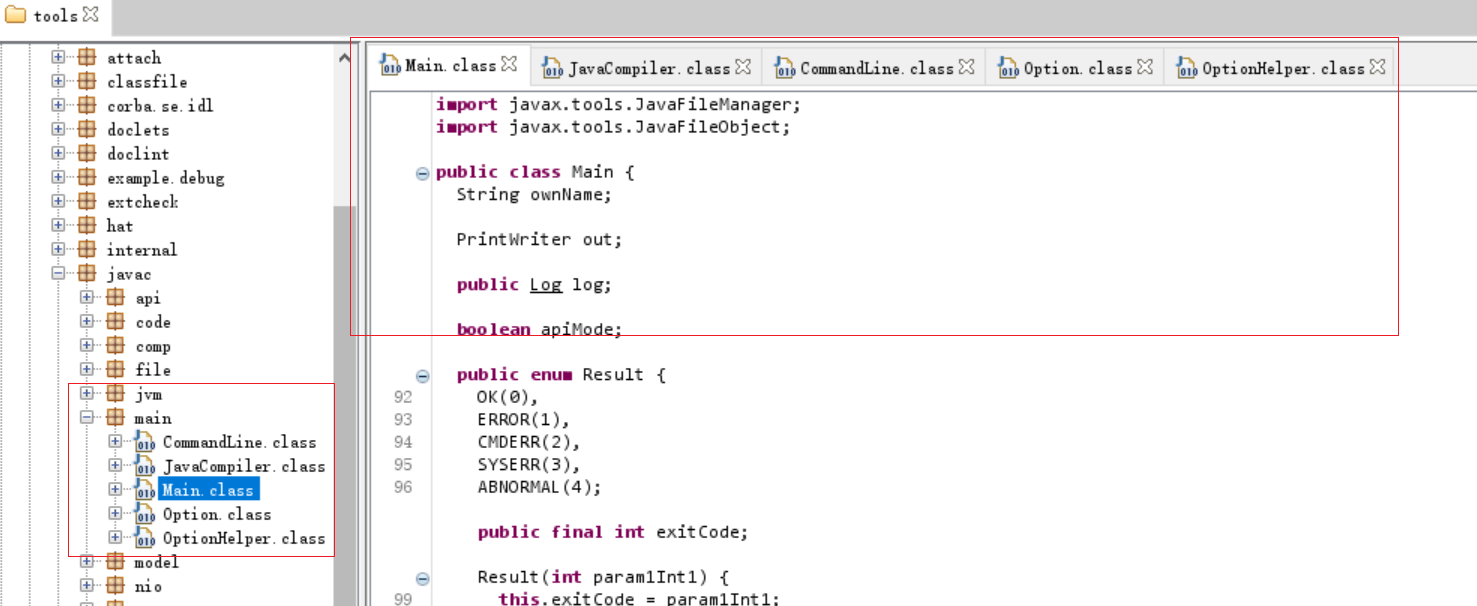
Task: Click the class file icon on Main.class tab
Action: click(x=390, y=67)
